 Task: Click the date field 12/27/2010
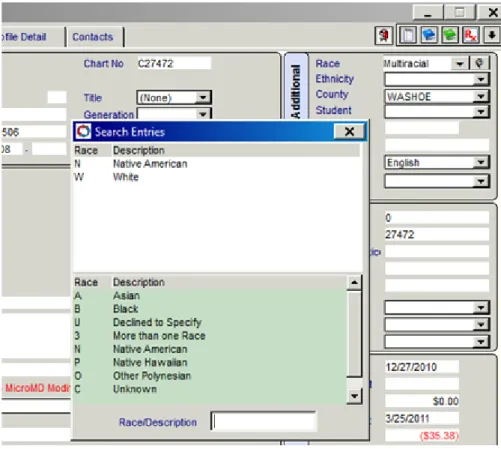point(422,367)
